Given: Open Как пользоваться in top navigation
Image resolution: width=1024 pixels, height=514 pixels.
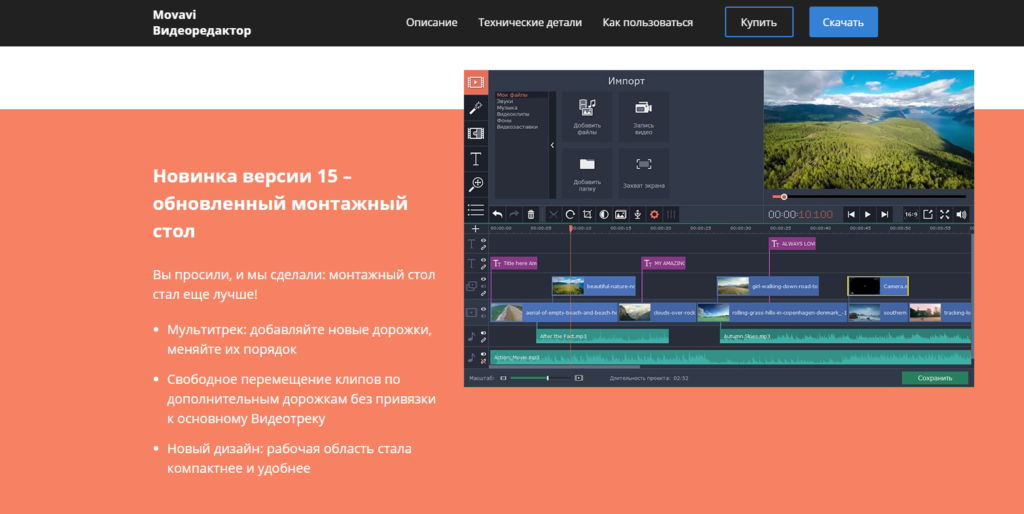Looking at the screenshot, I should tap(647, 22).
